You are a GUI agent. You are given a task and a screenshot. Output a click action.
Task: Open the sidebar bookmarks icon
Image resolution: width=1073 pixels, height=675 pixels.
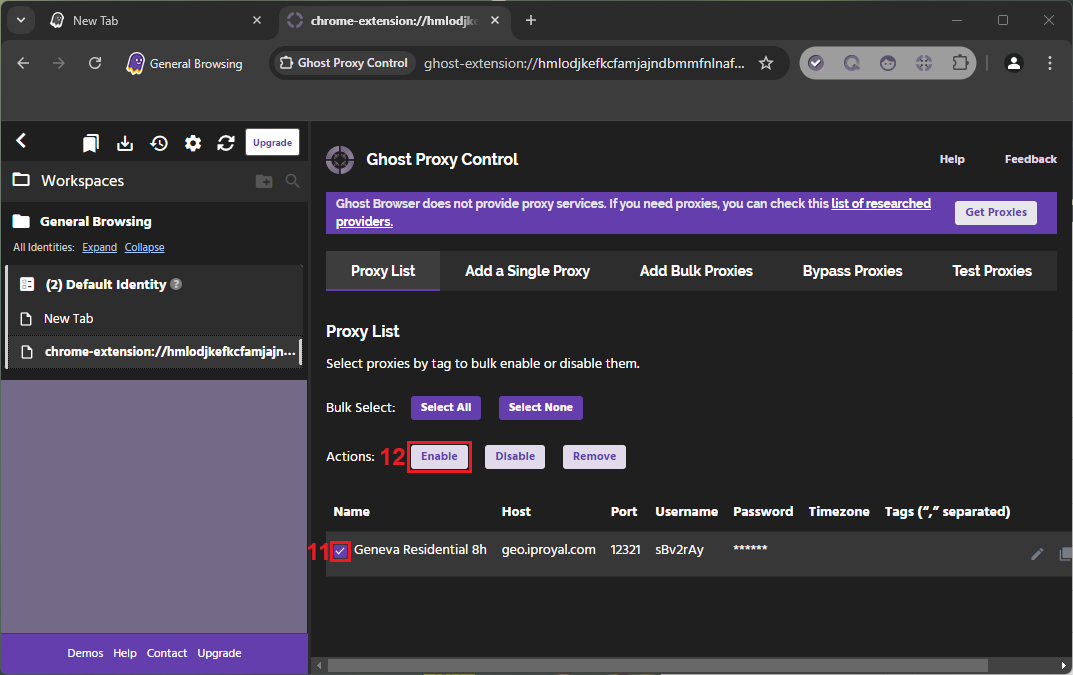[x=91, y=143]
